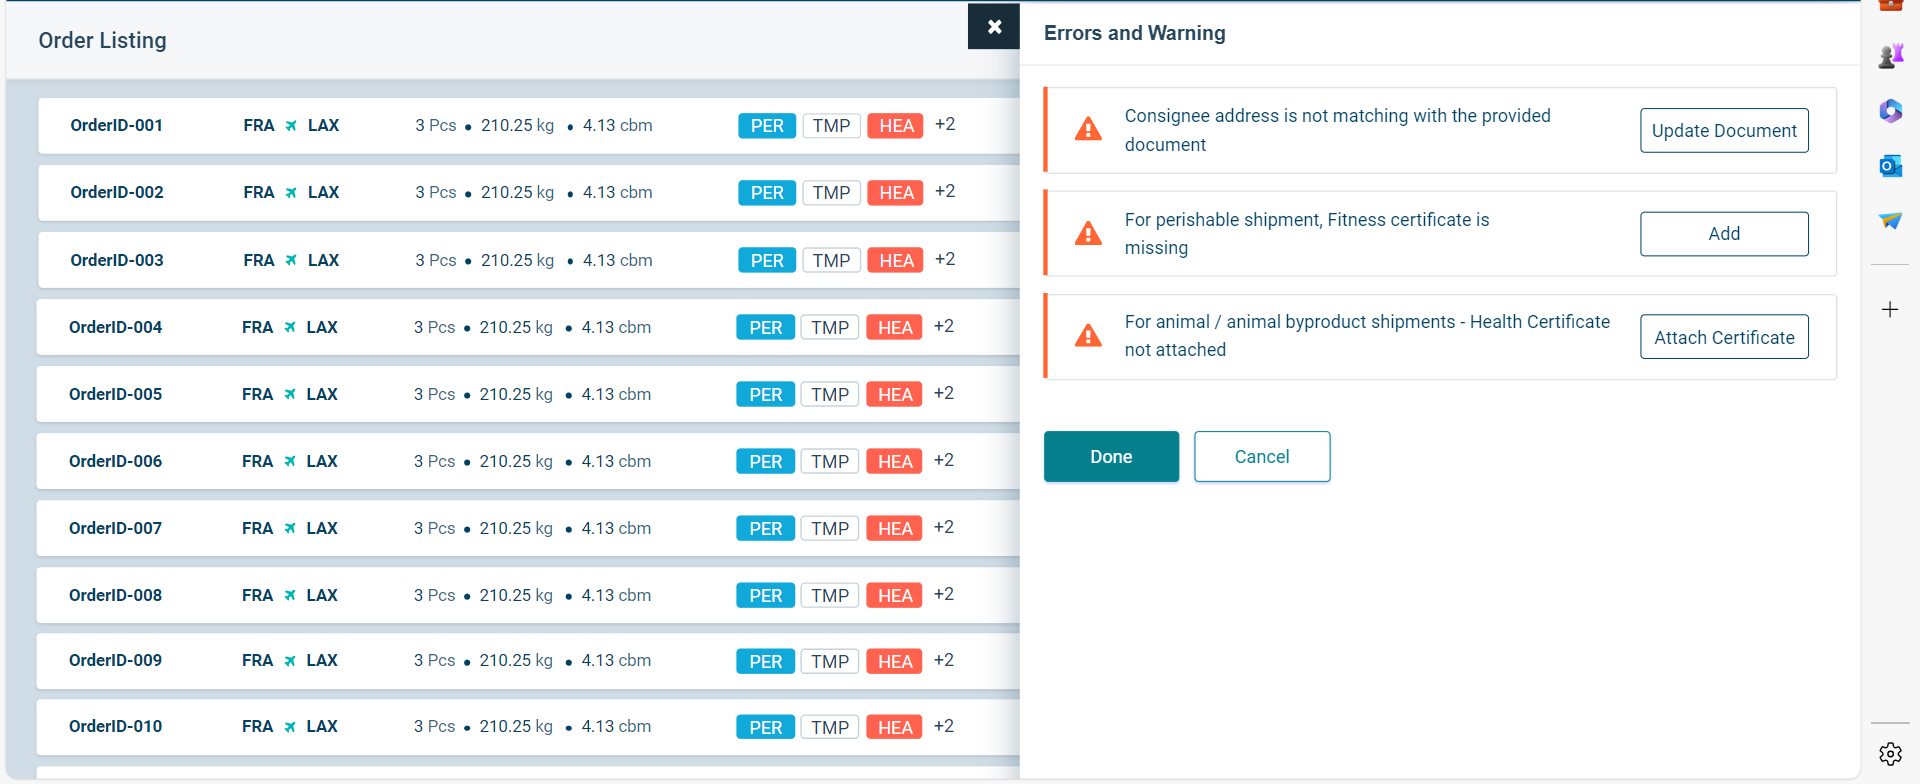This screenshot has width=1920, height=784.
Task: Select the OrderID-002 label
Action: (x=117, y=193)
